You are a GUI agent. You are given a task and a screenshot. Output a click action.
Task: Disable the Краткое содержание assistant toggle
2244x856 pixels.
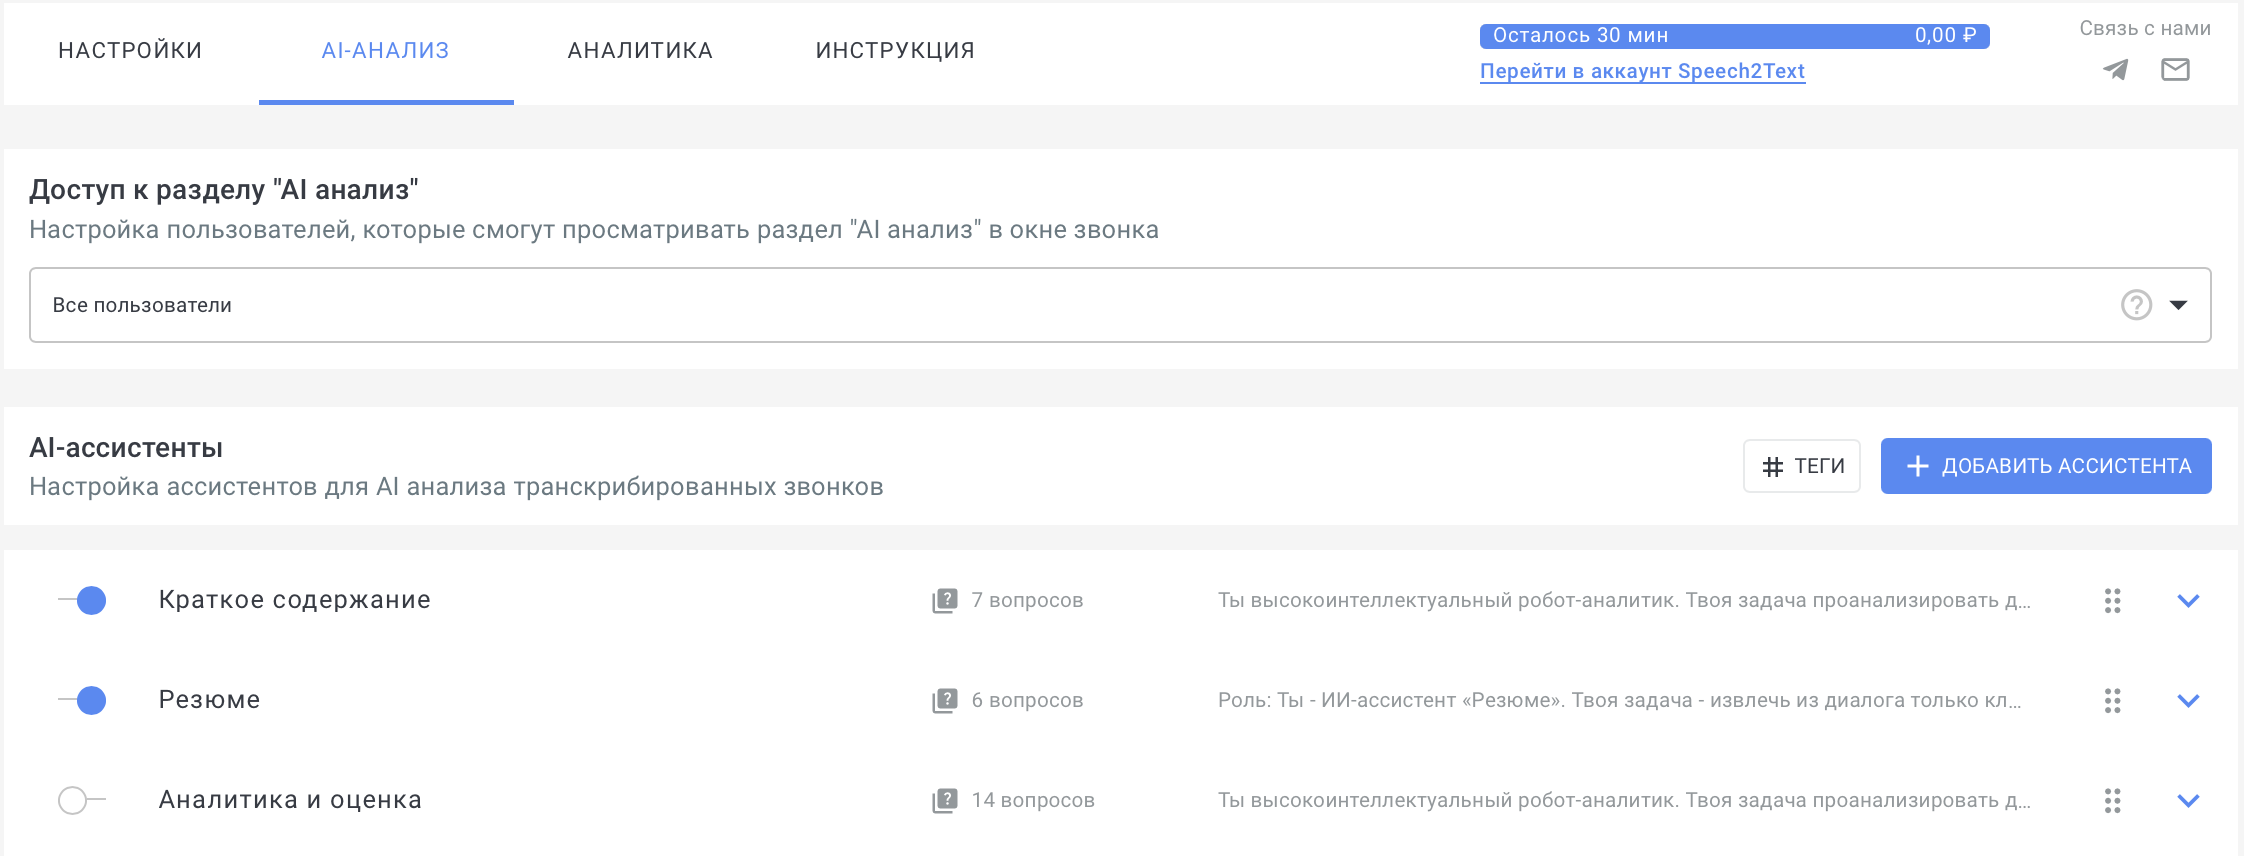(83, 600)
